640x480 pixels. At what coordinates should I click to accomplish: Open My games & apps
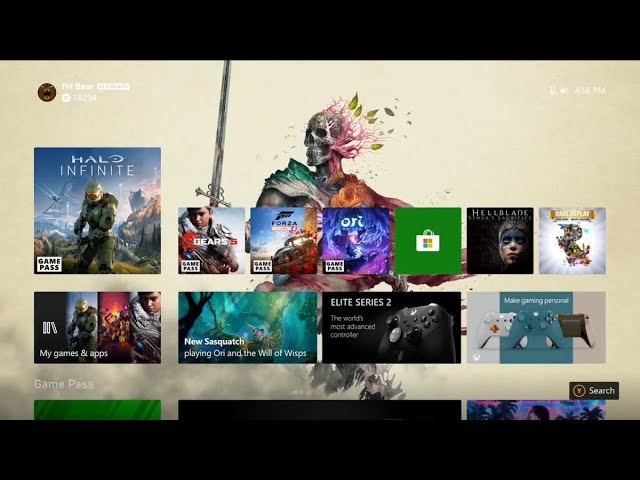97,327
